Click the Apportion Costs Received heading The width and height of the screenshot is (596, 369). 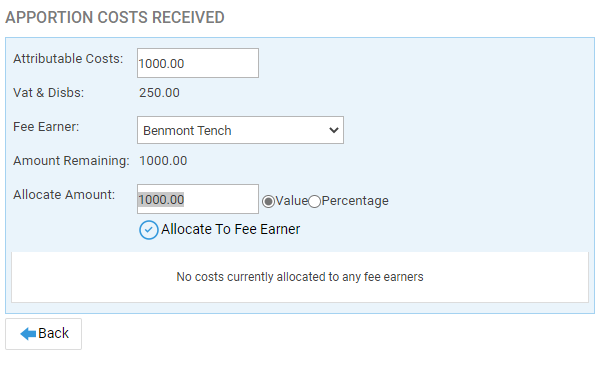tap(115, 17)
